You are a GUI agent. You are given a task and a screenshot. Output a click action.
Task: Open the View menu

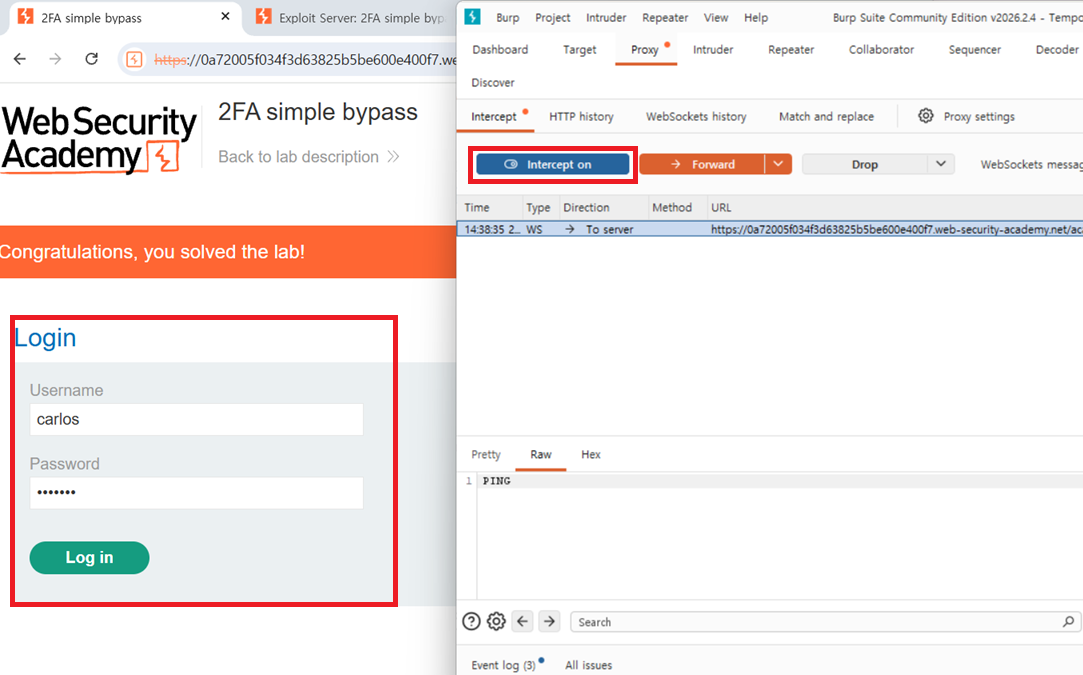pyautogui.click(x=716, y=18)
